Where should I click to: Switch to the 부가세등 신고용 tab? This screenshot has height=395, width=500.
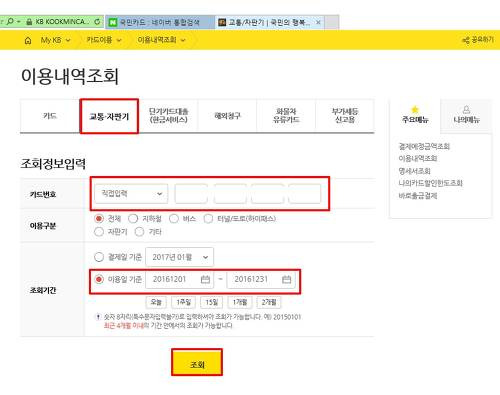coord(345,116)
